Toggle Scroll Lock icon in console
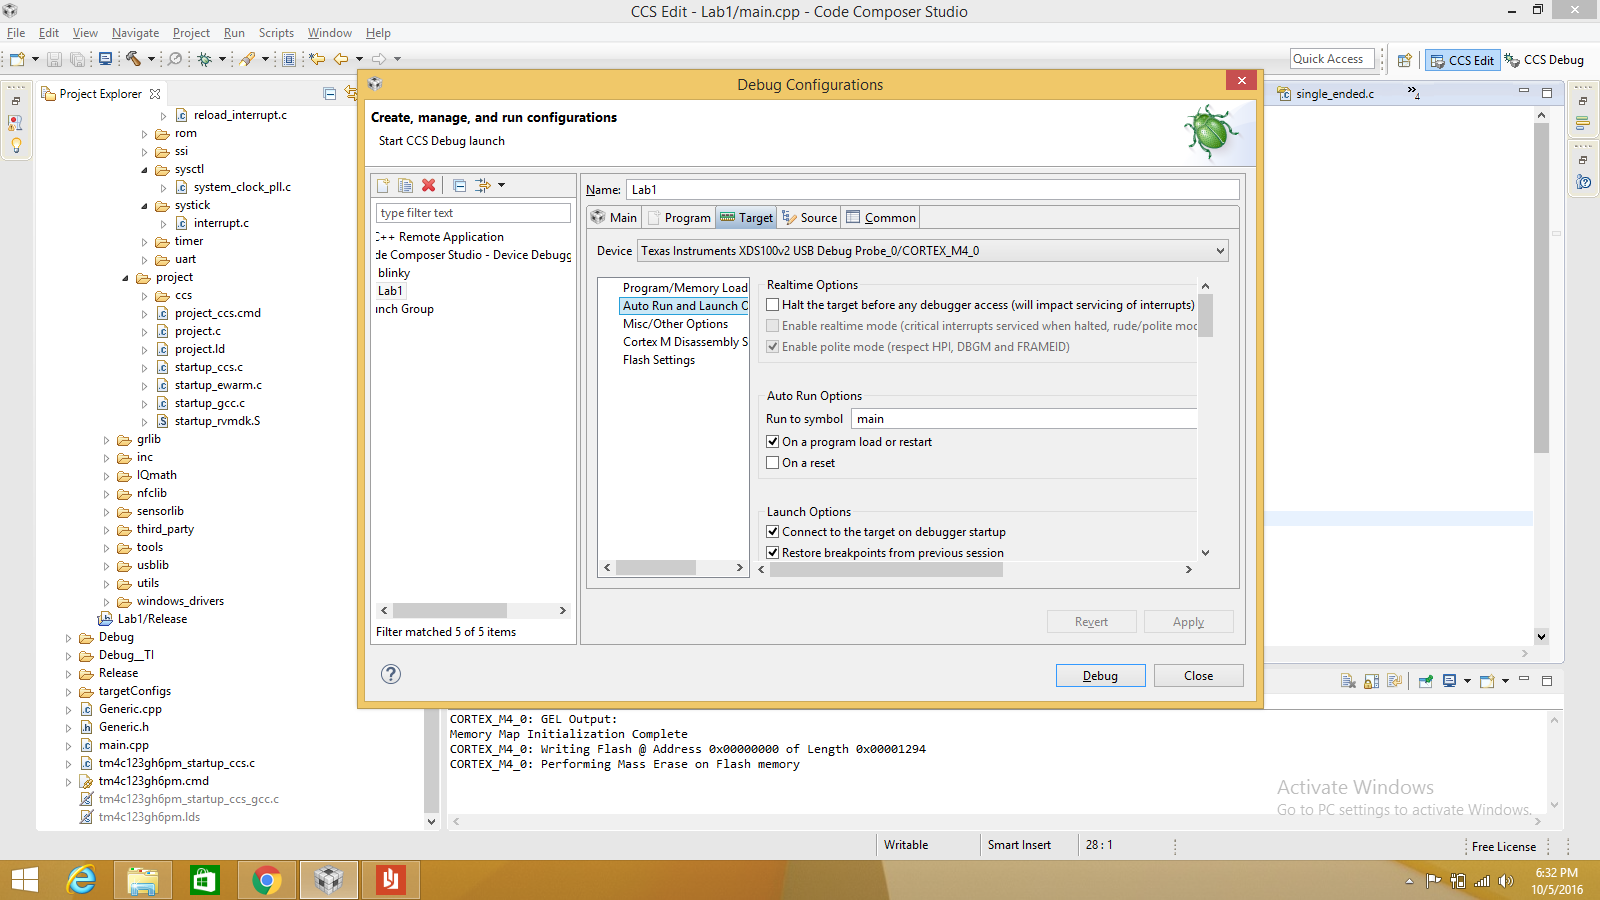The height and width of the screenshot is (900, 1600). pyautogui.click(x=1371, y=681)
